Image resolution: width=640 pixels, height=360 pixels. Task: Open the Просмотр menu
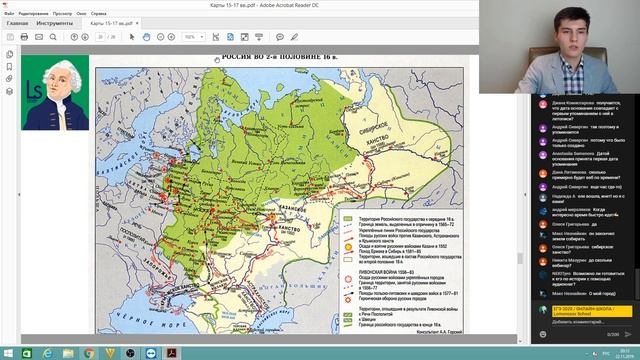(x=62, y=13)
